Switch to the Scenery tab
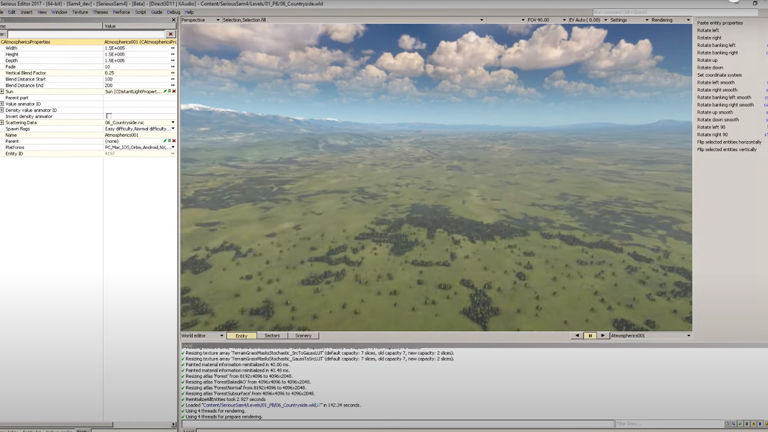This screenshot has width=768, height=432. click(x=303, y=336)
